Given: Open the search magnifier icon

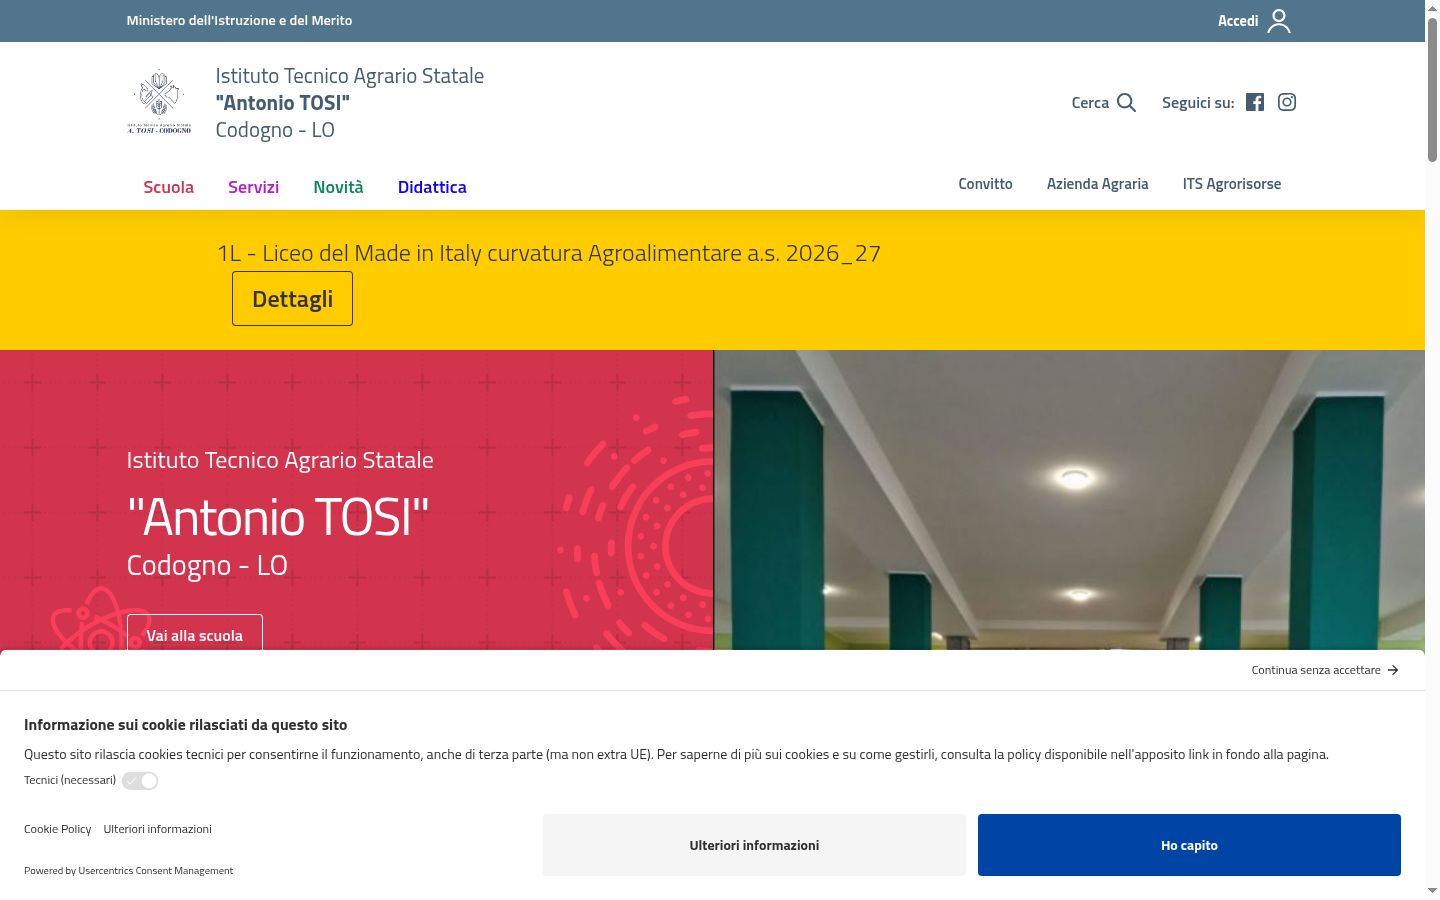Looking at the screenshot, I should (1126, 102).
